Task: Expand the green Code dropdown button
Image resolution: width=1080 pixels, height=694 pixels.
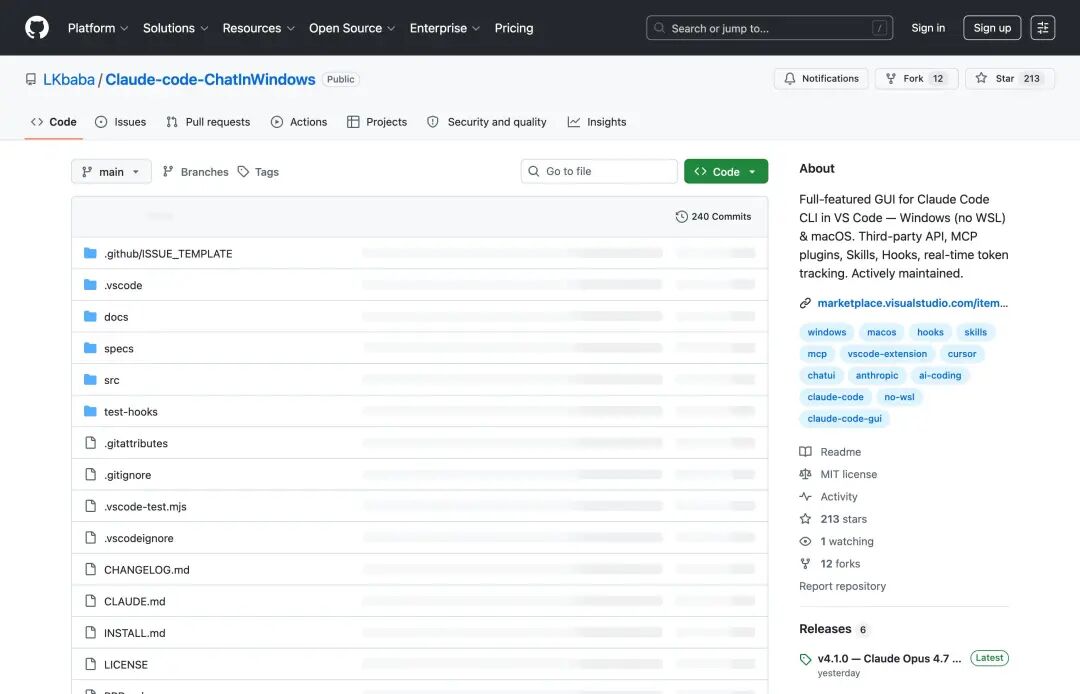Action: [x=726, y=171]
